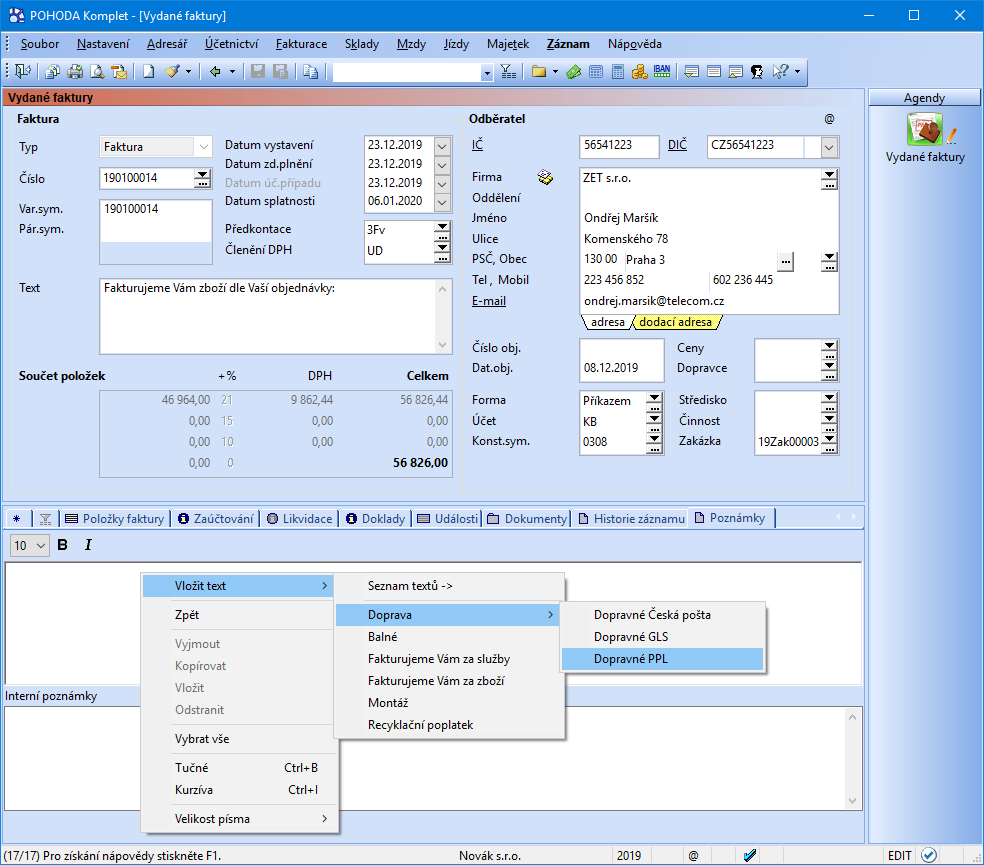Image resolution: width=984 pixels, height=865 pixels.
Task: Click the IBAN toolbar icon
Action: 661,72
